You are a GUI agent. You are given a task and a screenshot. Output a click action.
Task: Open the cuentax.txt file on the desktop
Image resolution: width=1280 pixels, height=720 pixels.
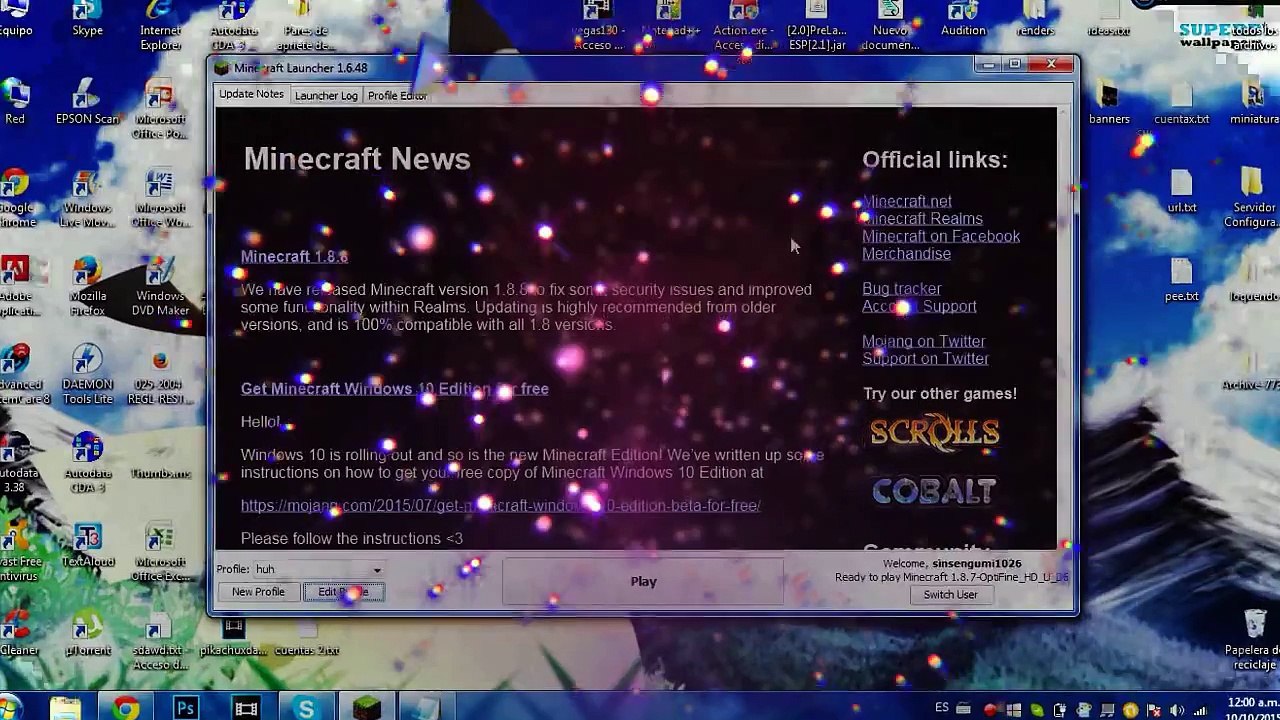1181,104
